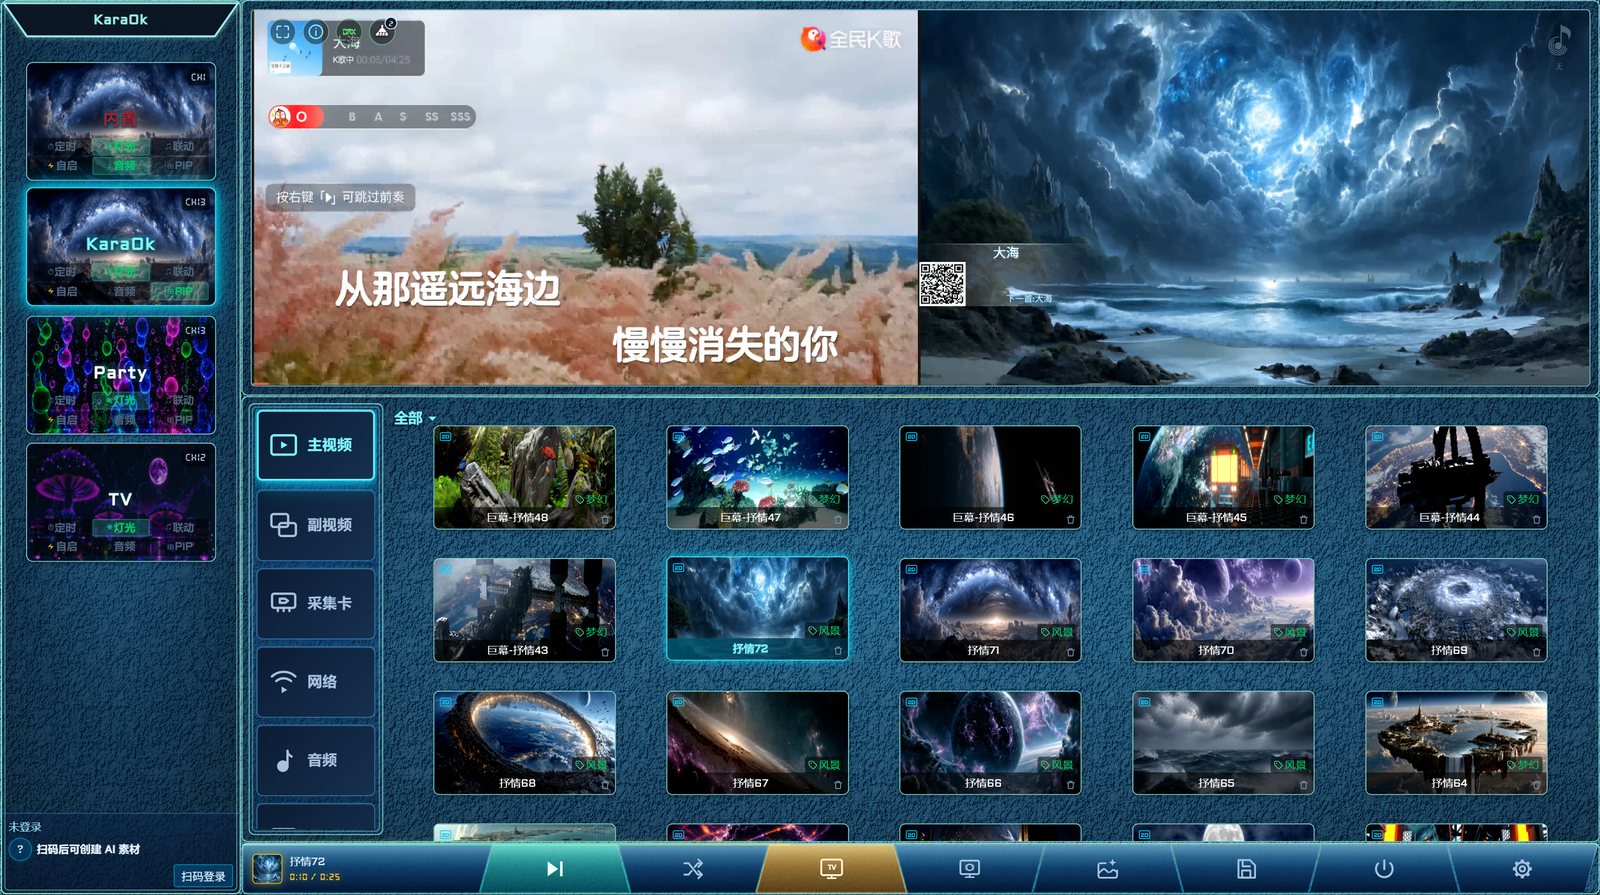Click the 抒情72 now-playing thumbnail
Viewport: 1600px width, 895px height.
tap(267, 868)
